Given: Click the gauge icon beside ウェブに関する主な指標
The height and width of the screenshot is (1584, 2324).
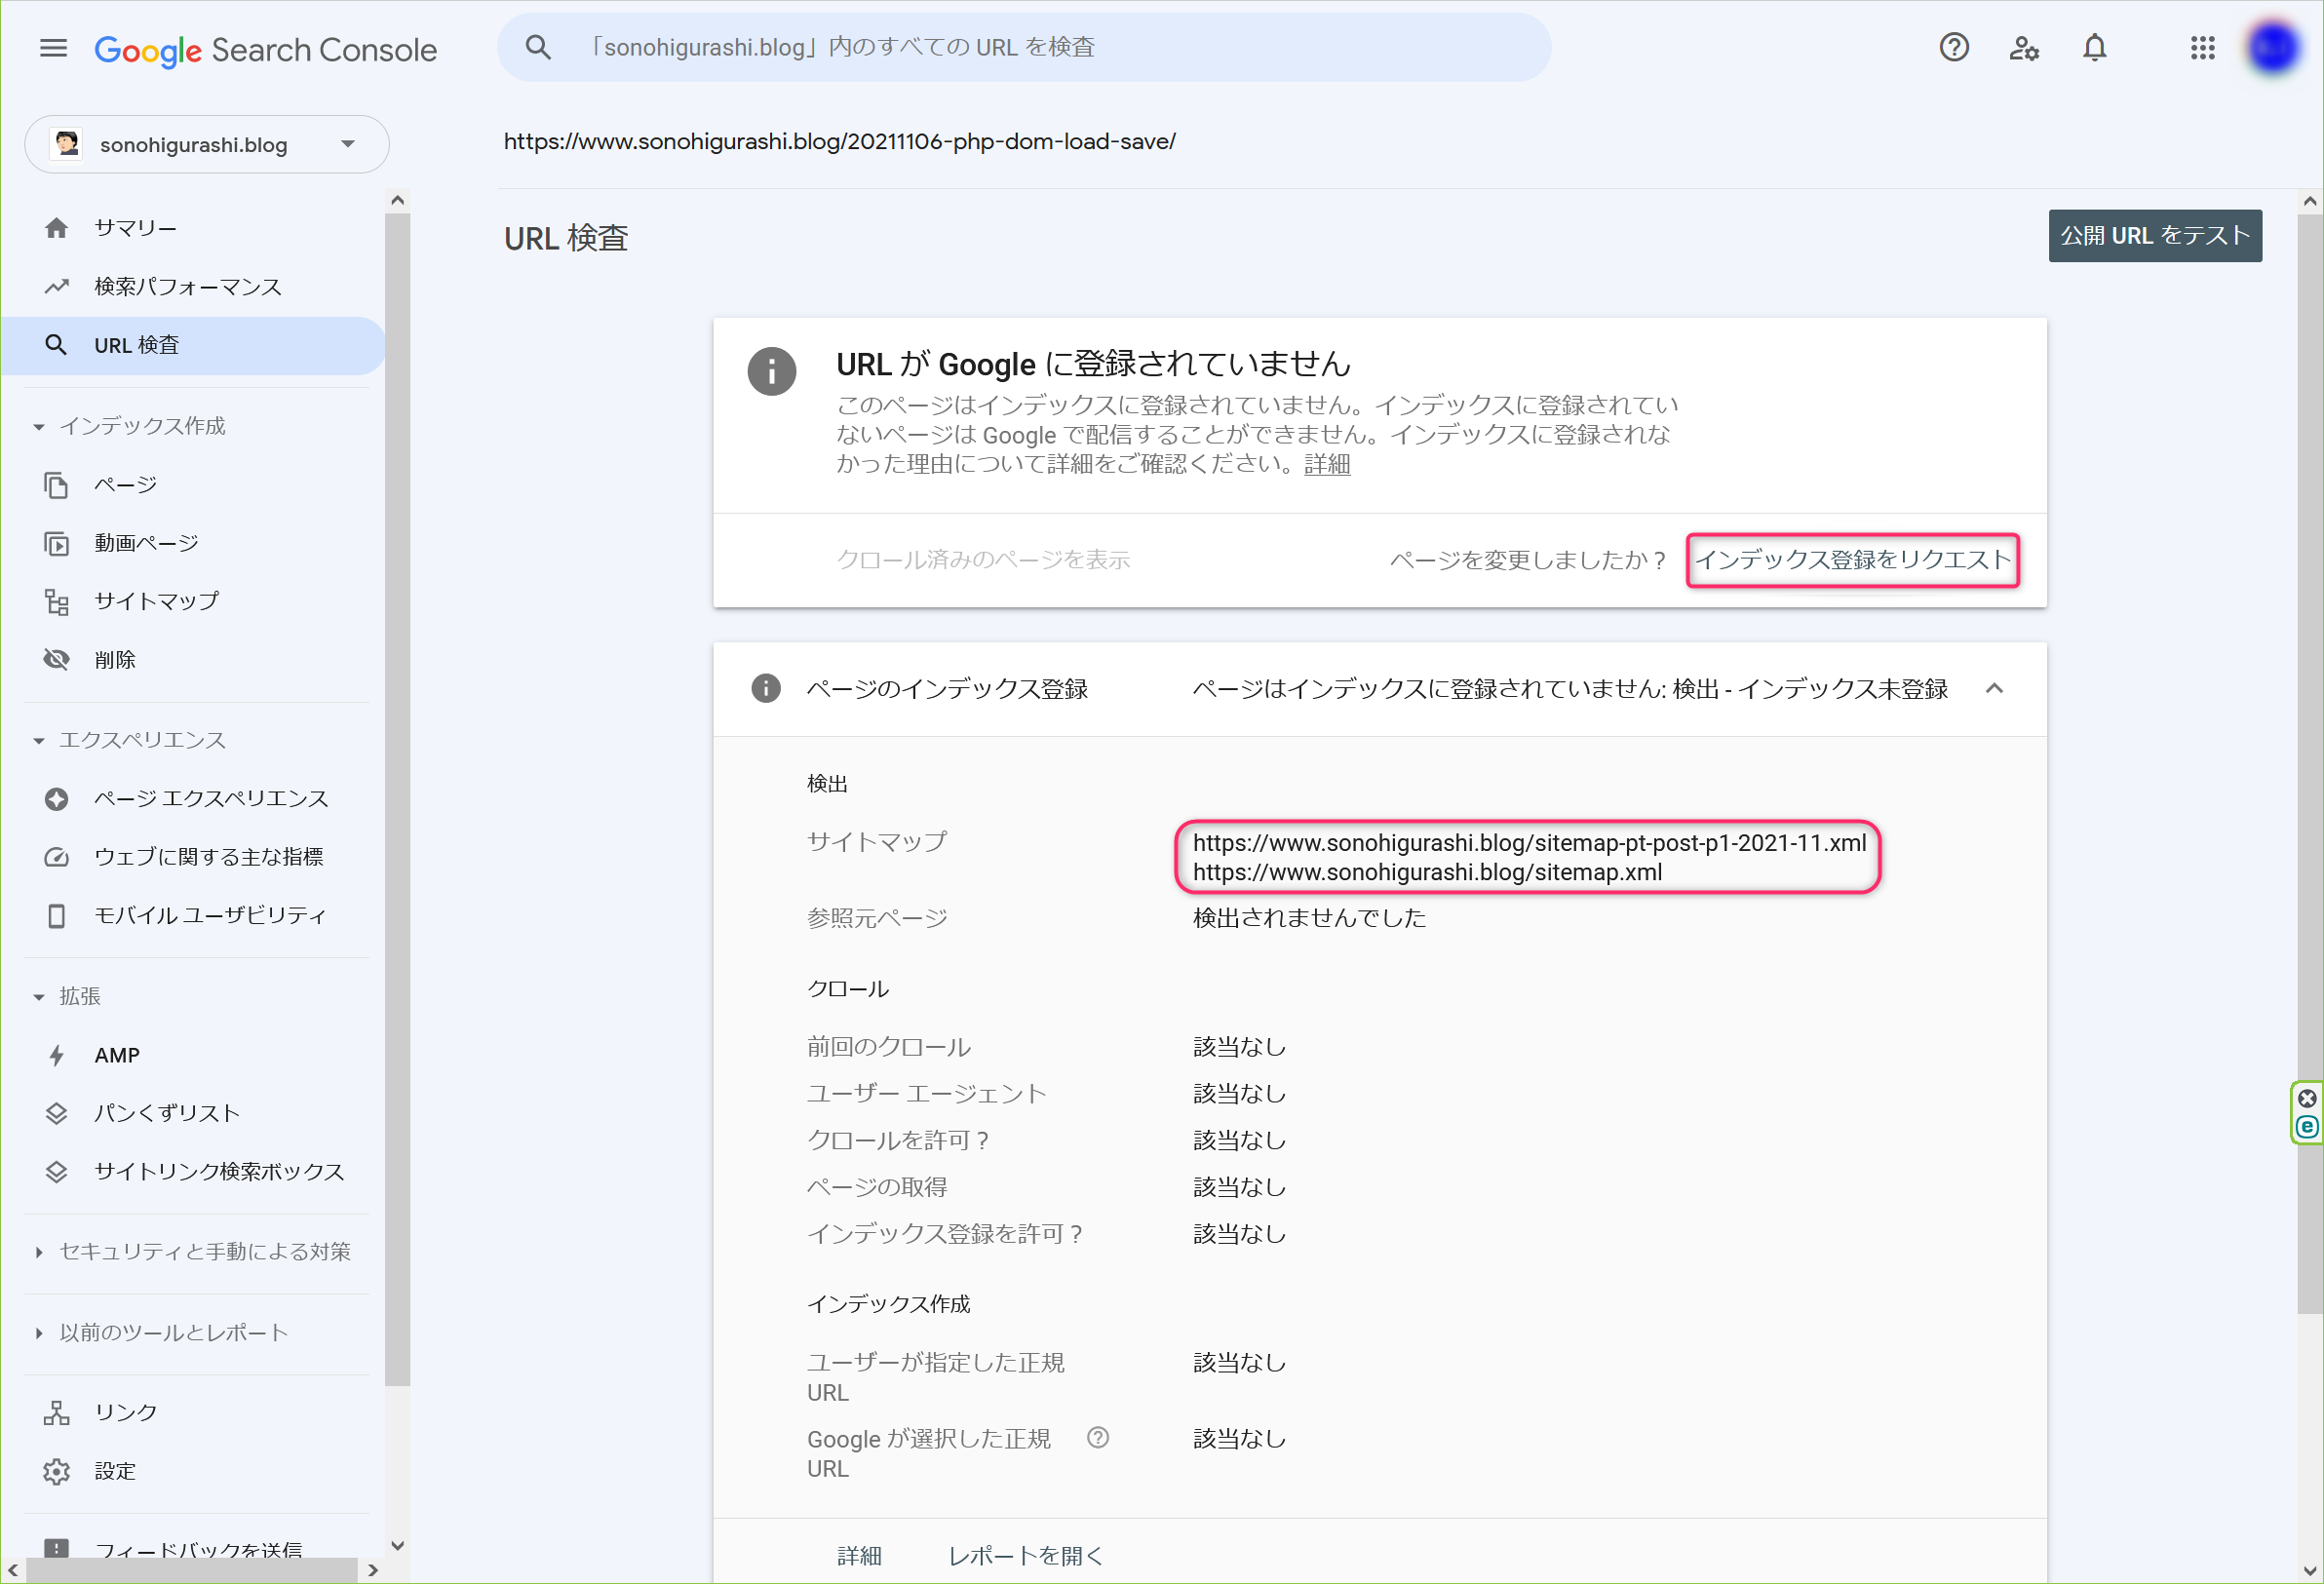Looking at the screenshot, I should coord(56,857).
